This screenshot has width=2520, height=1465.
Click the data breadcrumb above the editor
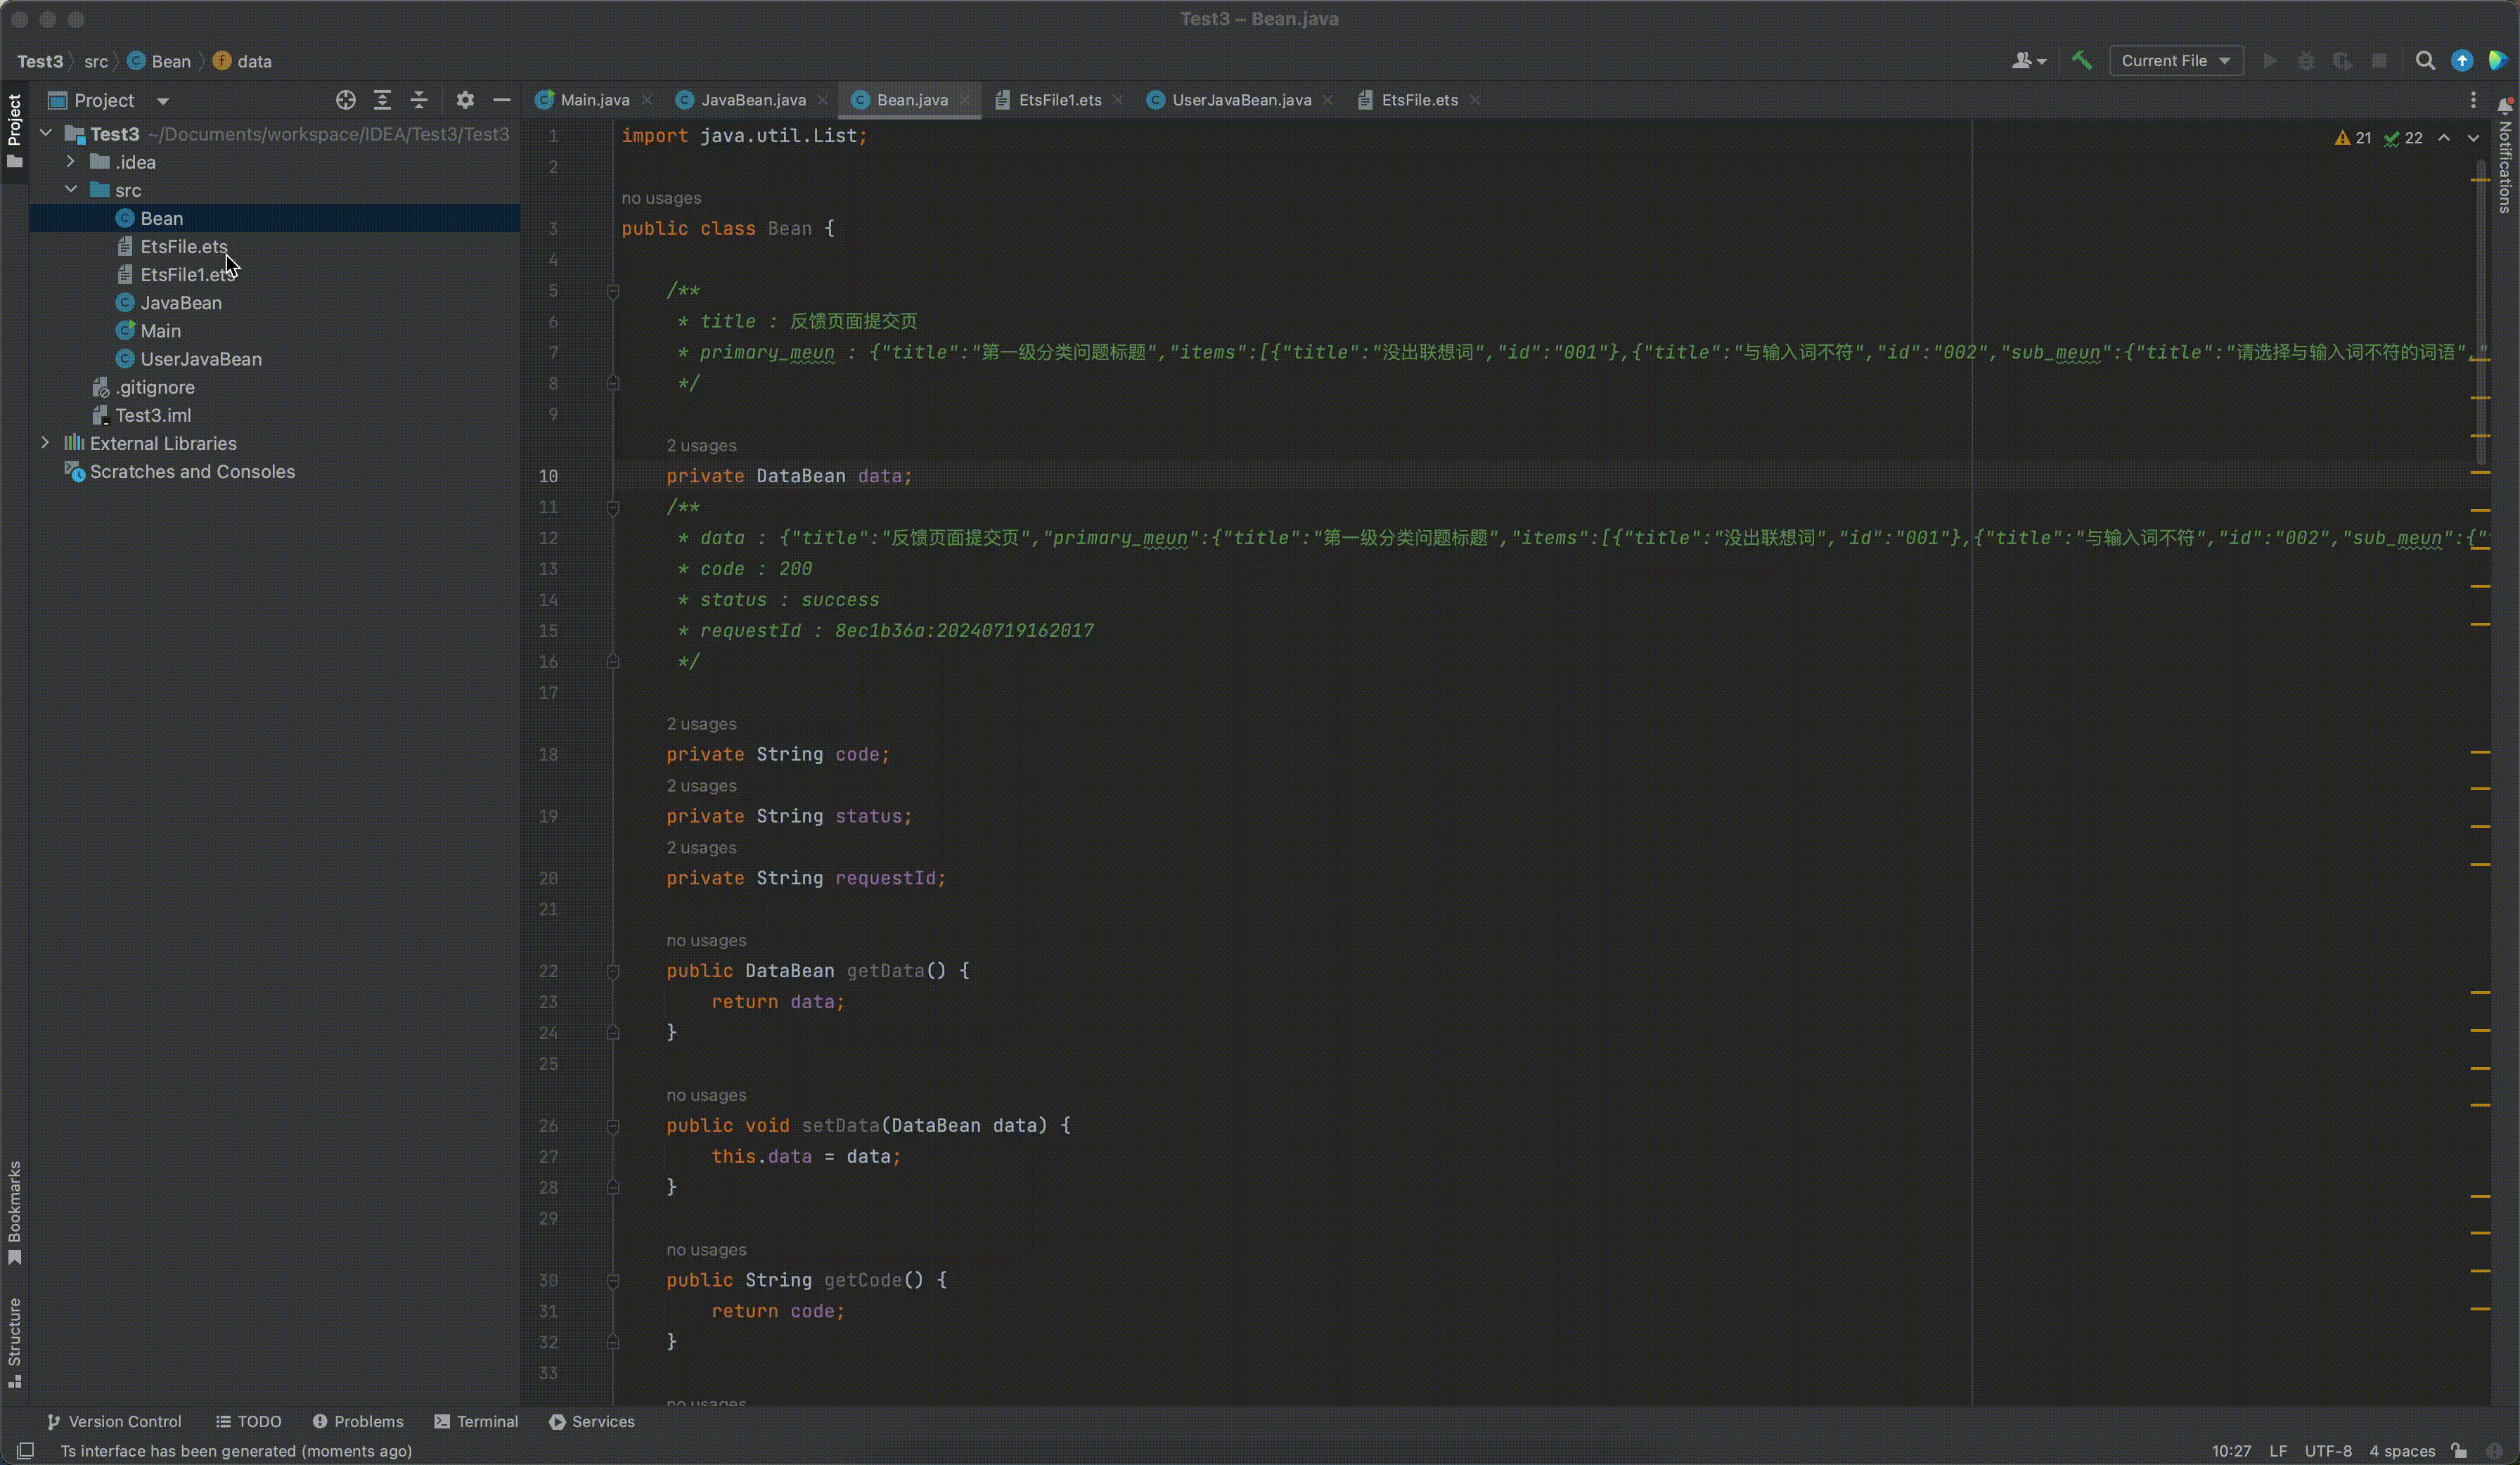[x=253, y=61]
